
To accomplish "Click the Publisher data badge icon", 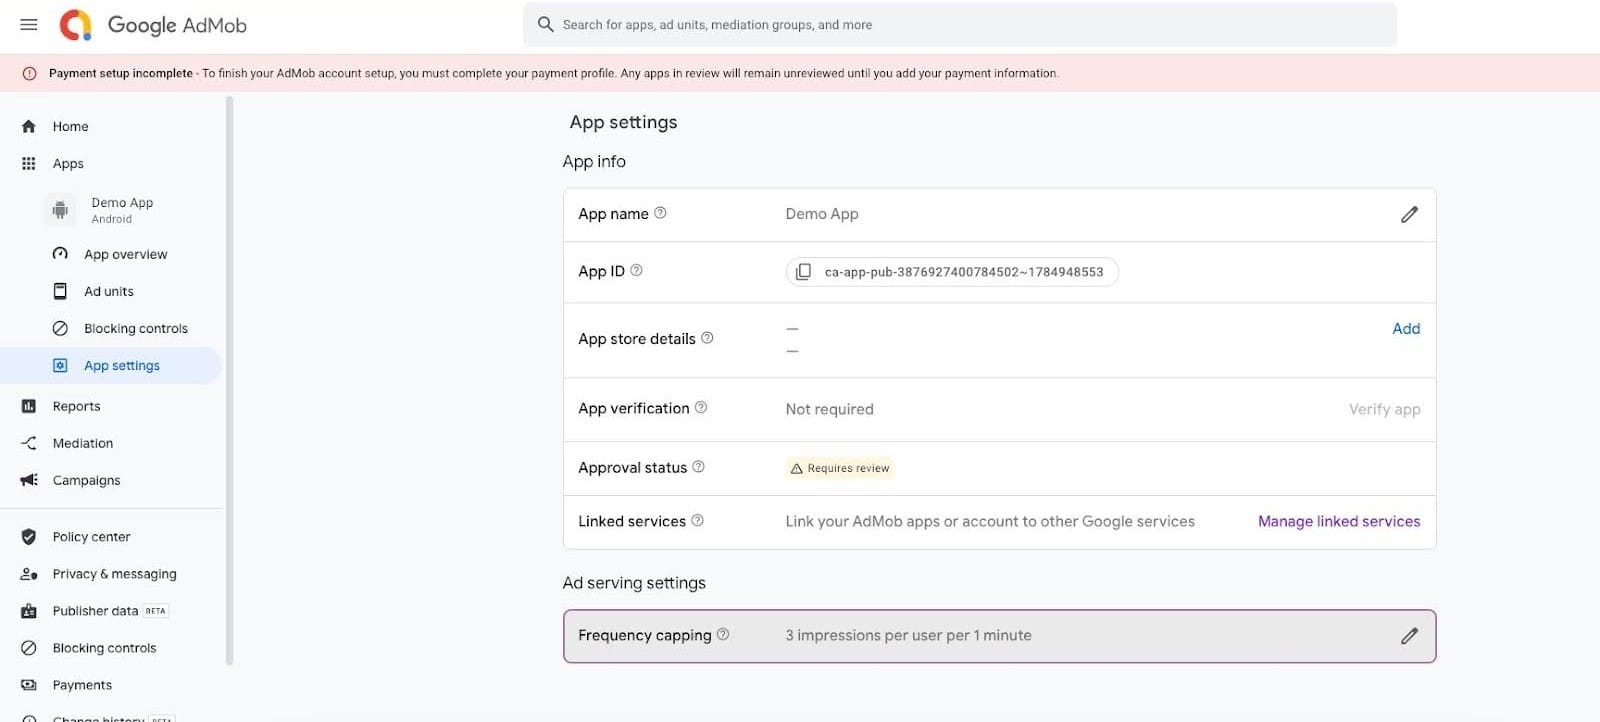I will point(29,611).
